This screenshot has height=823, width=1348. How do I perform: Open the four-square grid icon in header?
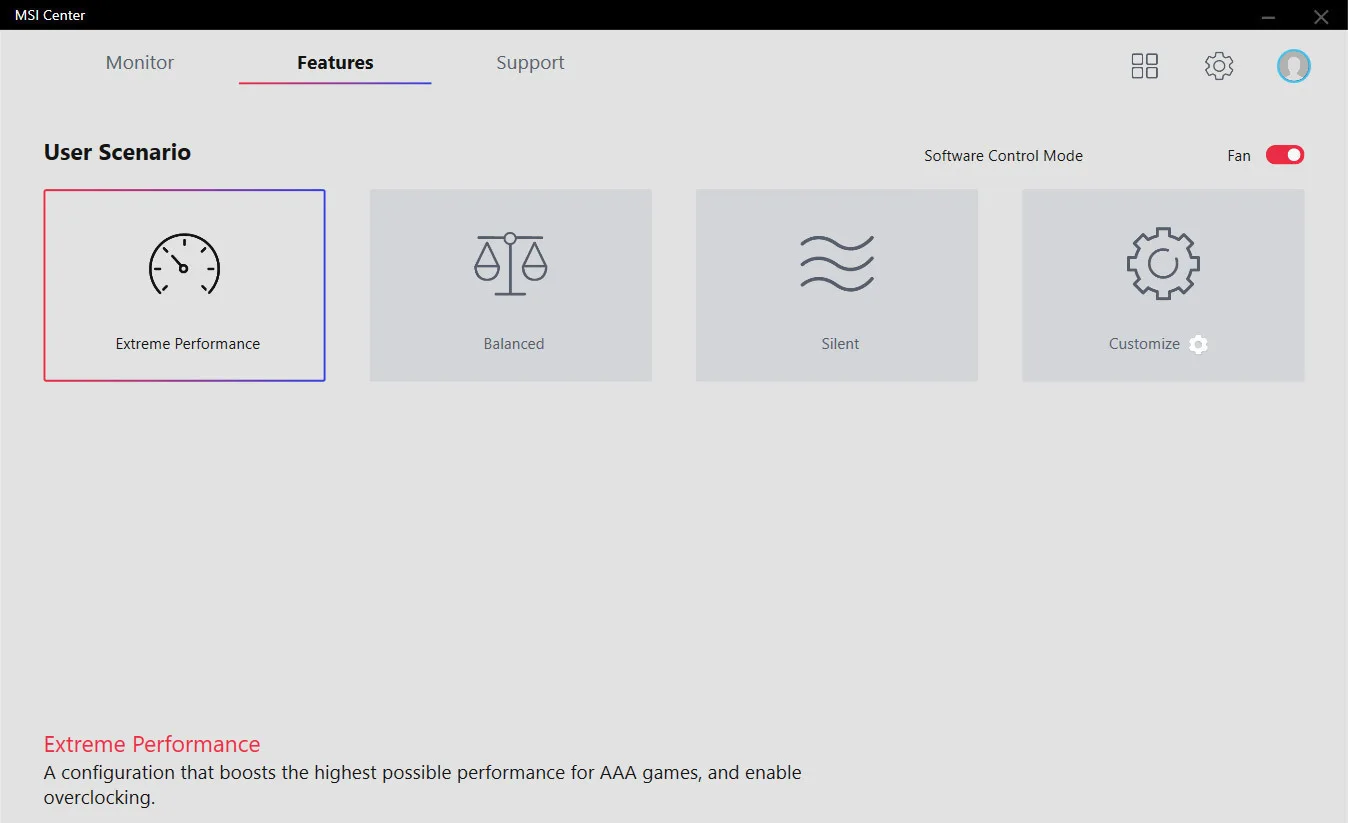point(1144,66)
